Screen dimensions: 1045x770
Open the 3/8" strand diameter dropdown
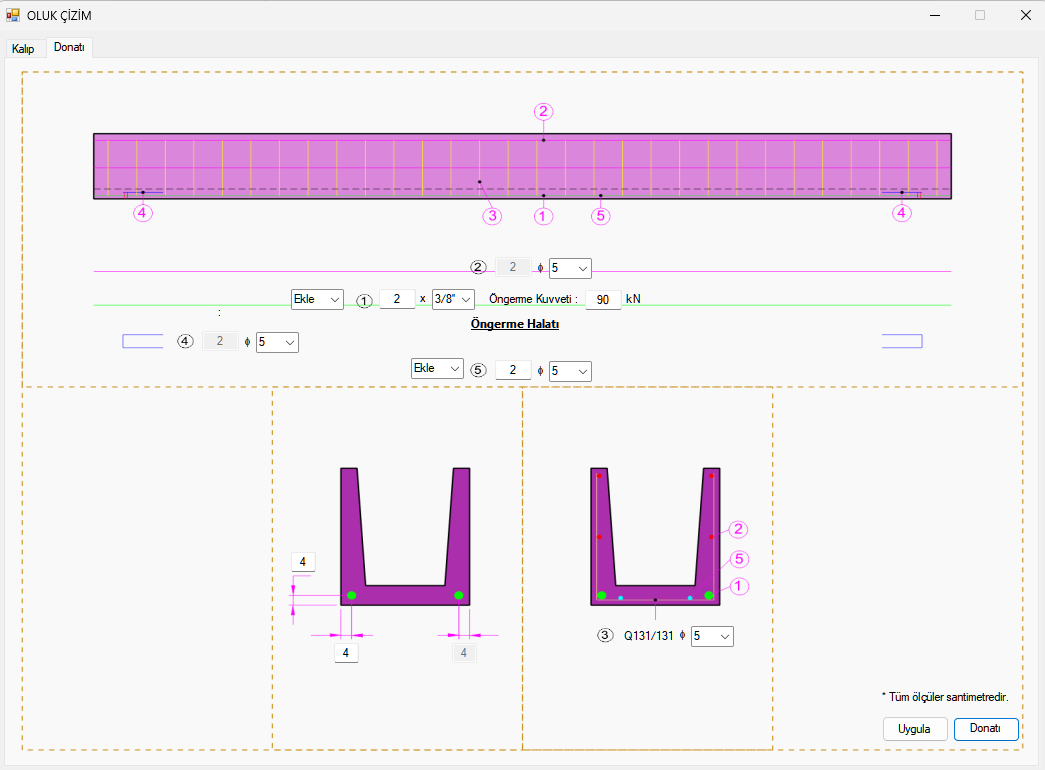click(453, 299)
